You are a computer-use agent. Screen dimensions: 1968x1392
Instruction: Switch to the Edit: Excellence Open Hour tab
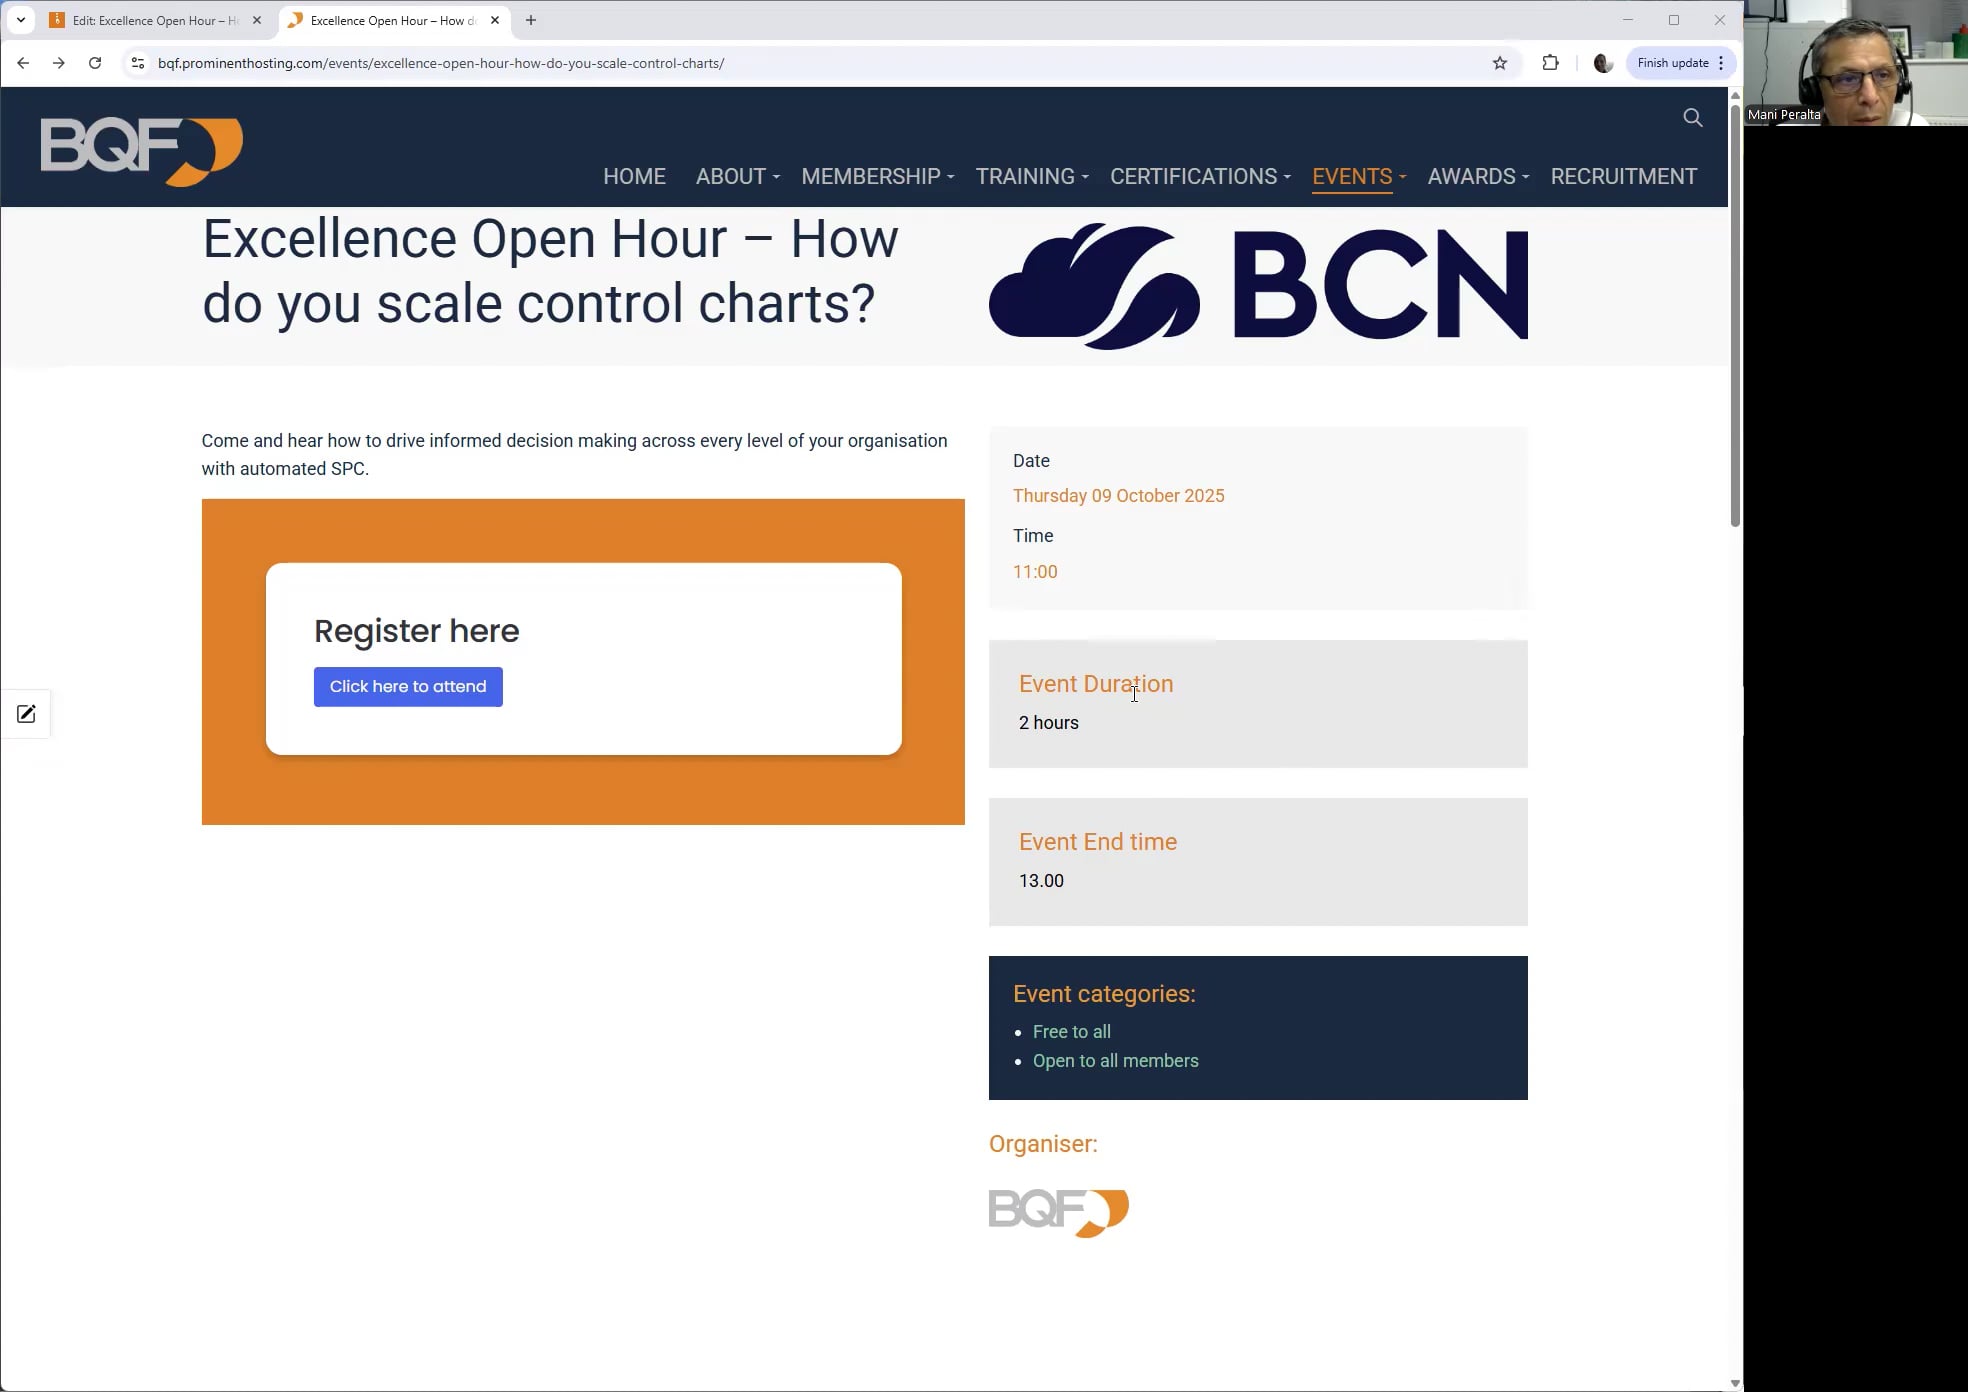(150, 20)
